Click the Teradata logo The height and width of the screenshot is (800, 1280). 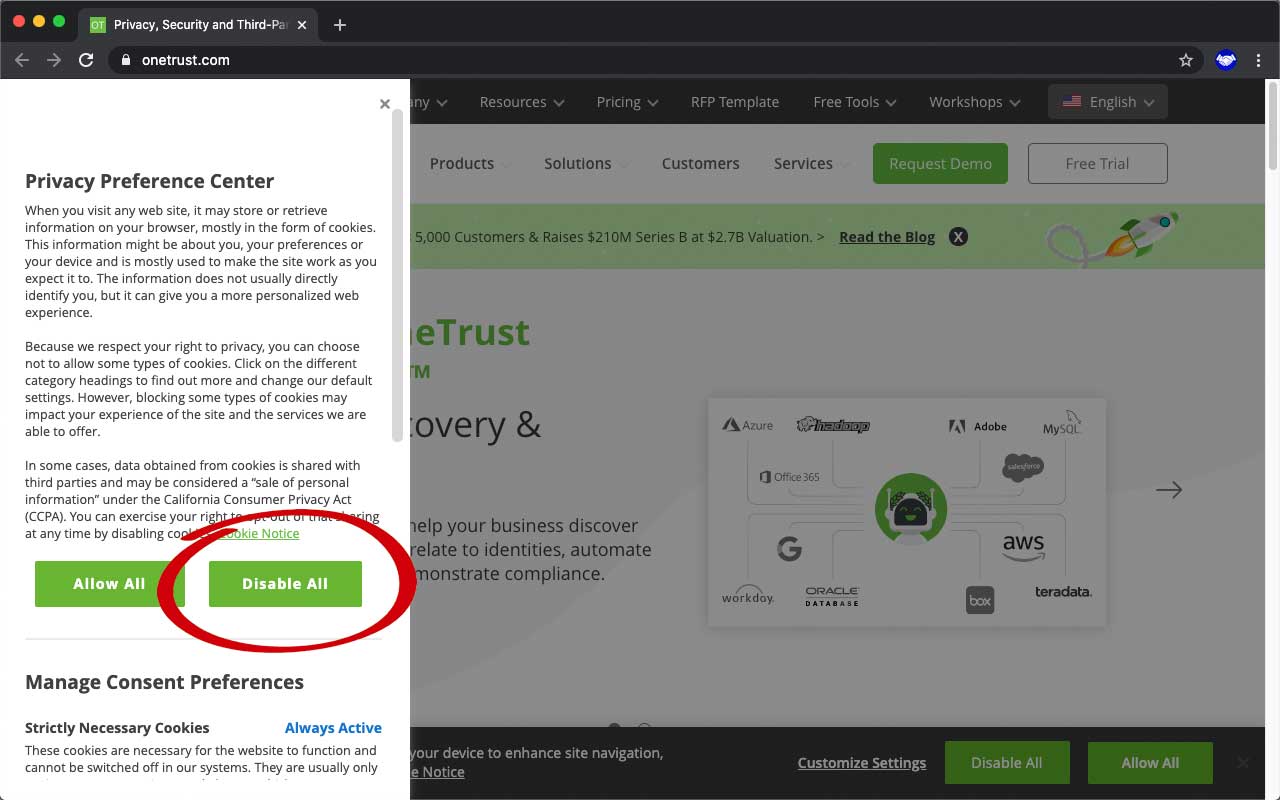pyautogui.click(x=1063, y=592)
